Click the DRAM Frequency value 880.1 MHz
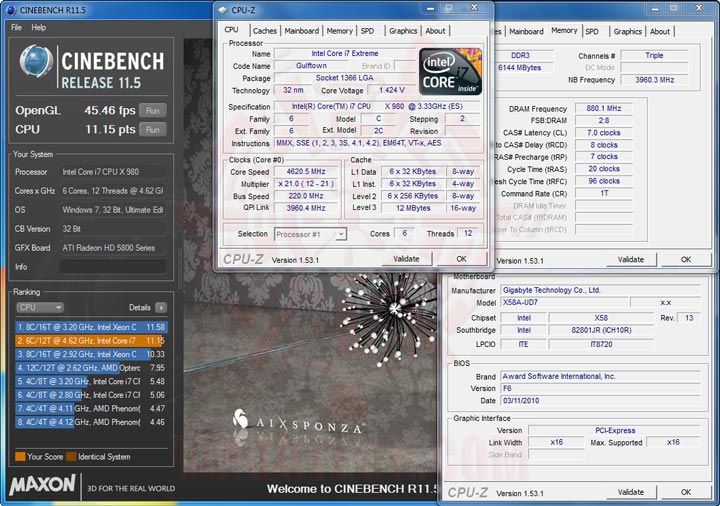The width and height of the screenshot is (720, 506). pos(604,108)
